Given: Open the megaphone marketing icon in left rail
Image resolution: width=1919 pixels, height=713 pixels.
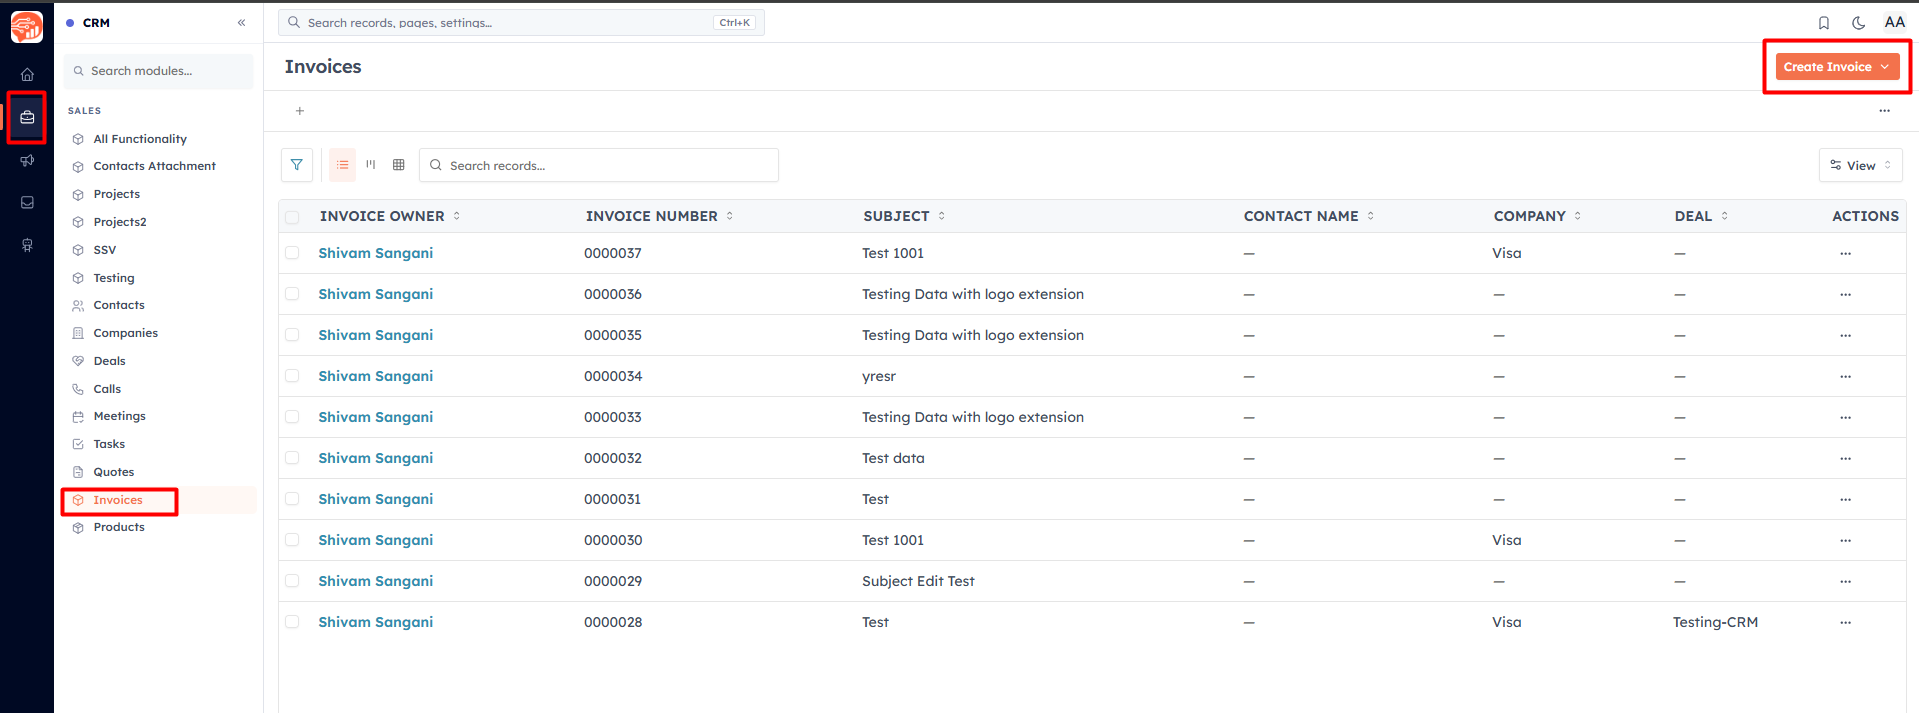Looking at the screenshot, I should pyautogui.click(x=27, y=161).
